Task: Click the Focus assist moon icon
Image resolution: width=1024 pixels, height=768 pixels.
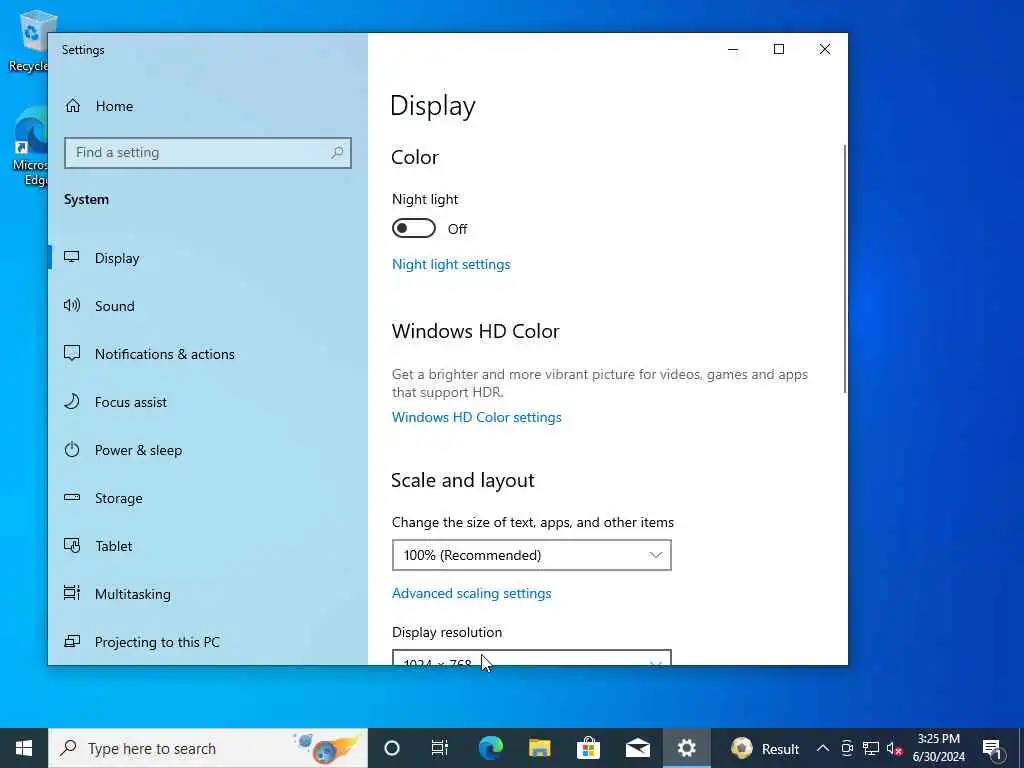Action: (72, 401)
